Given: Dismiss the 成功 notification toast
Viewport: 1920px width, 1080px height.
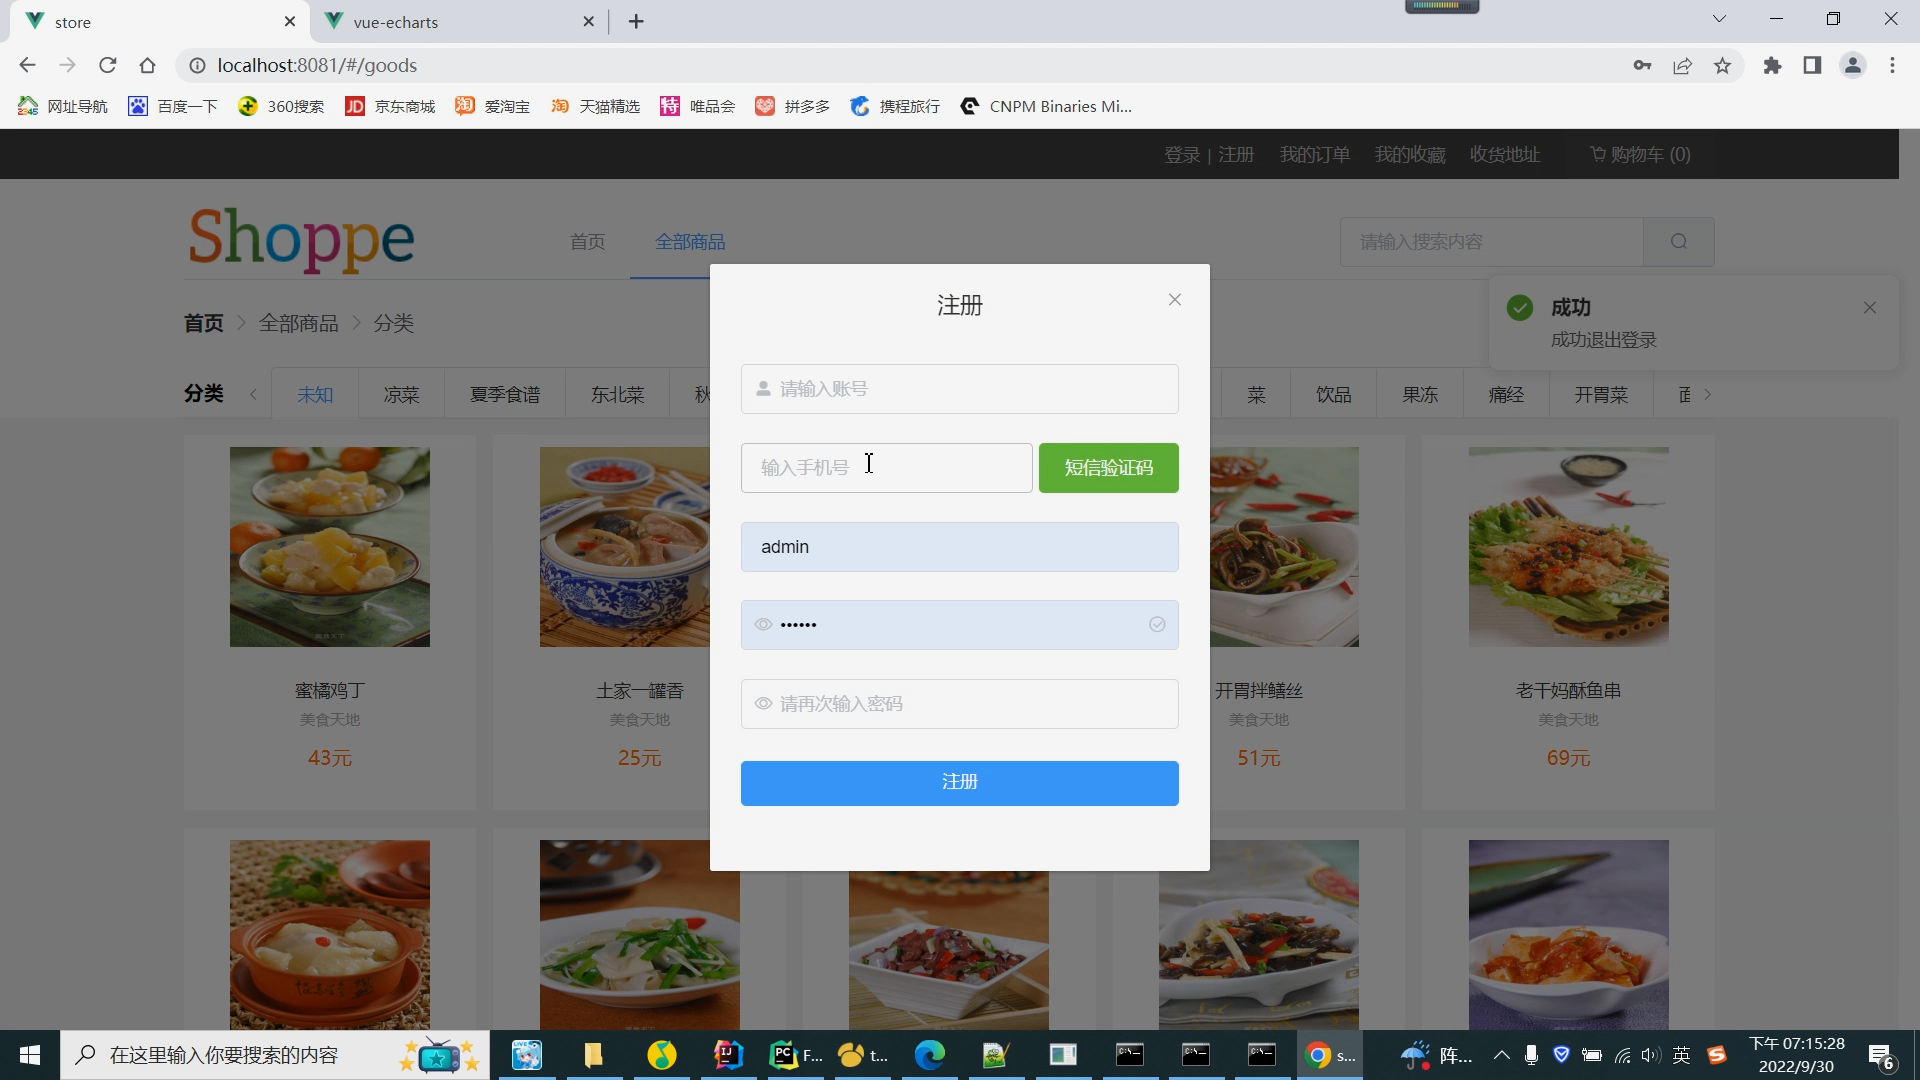Looking at the screenshot, I should (1870, 308).
